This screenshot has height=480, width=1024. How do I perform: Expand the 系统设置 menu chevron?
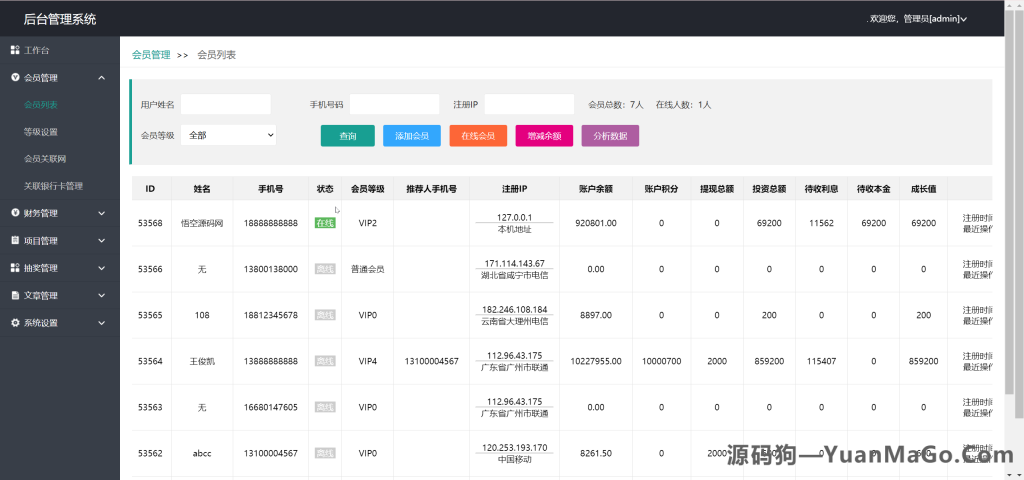click(x=102, y=323)
